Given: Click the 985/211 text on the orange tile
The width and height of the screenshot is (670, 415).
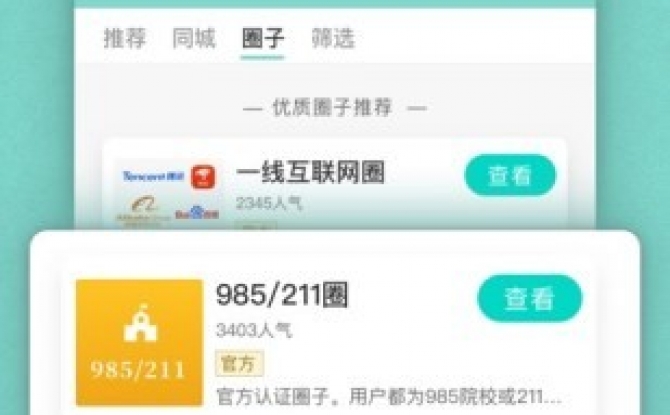Looking at the screenshot, I should tap(138, 370).
